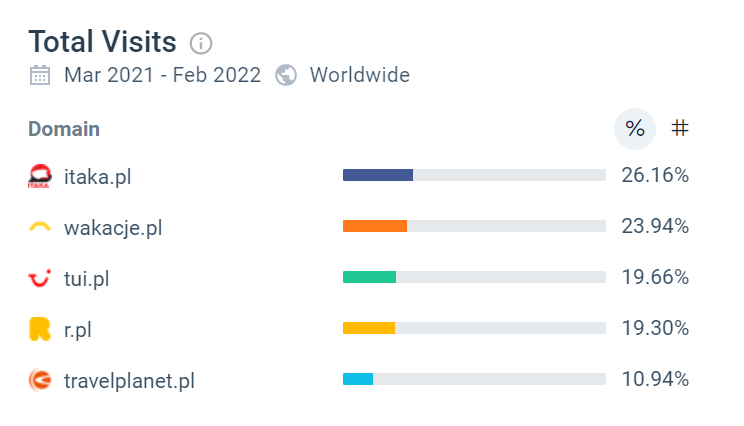
Task: Click the wakacje.pl yellow arc logo
Action: (x=40, y=227)
